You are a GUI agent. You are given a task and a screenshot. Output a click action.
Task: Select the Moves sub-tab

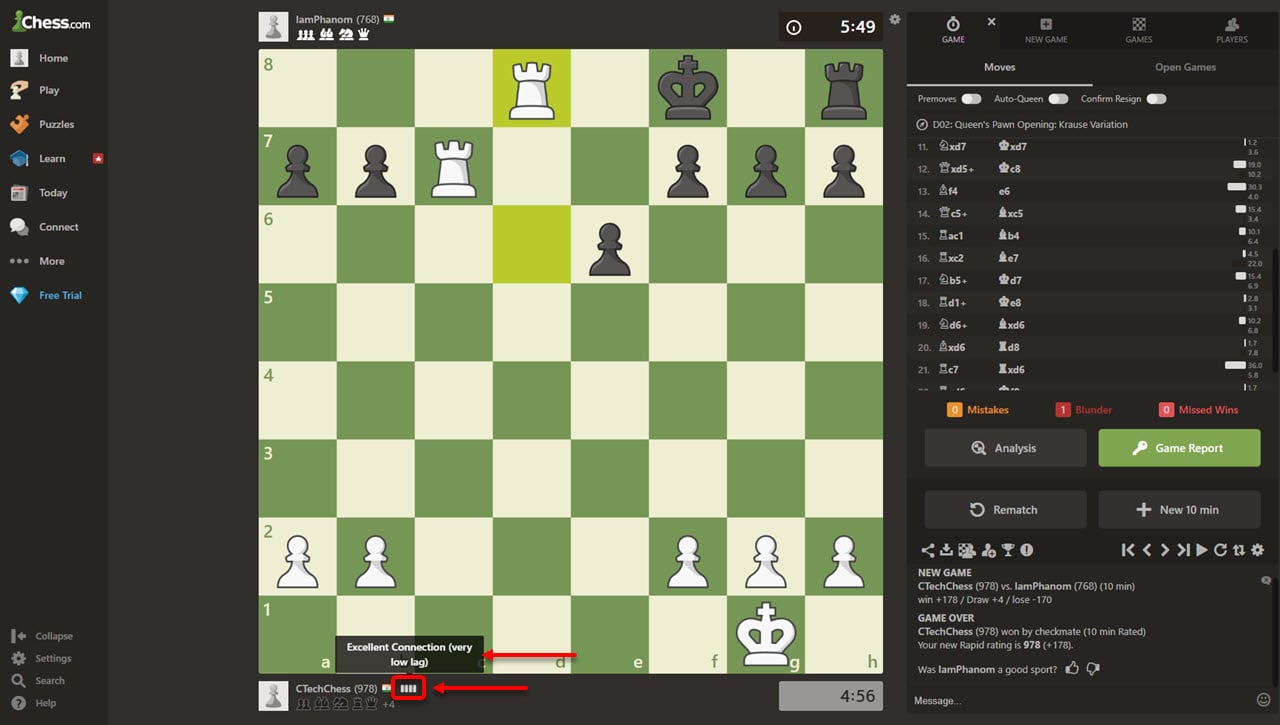click(x=1000, y=67)
